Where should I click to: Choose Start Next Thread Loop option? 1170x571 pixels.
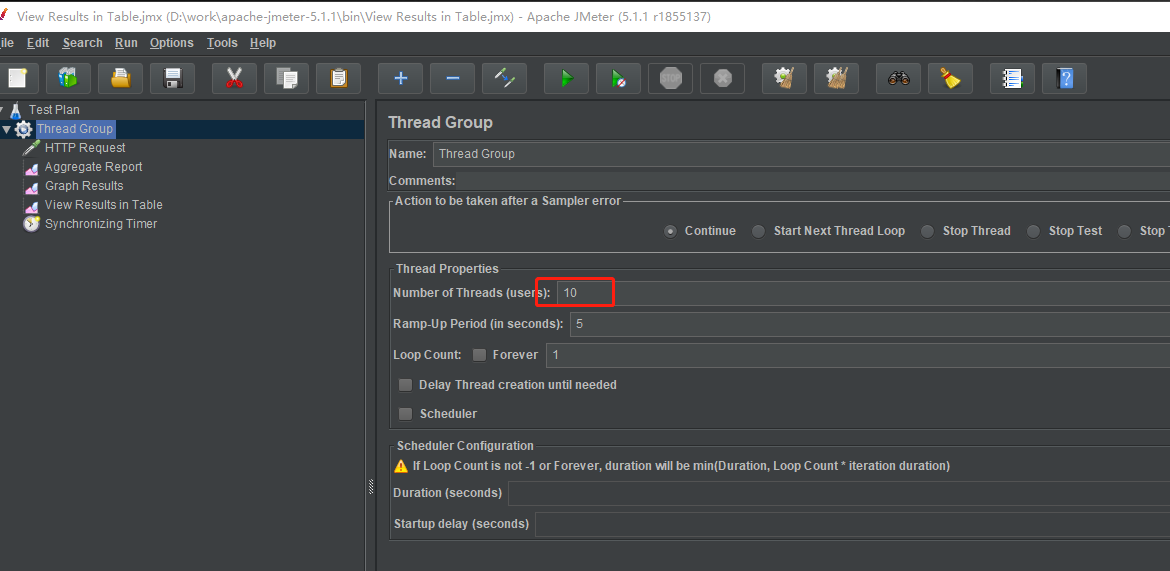tap(758, 231)
